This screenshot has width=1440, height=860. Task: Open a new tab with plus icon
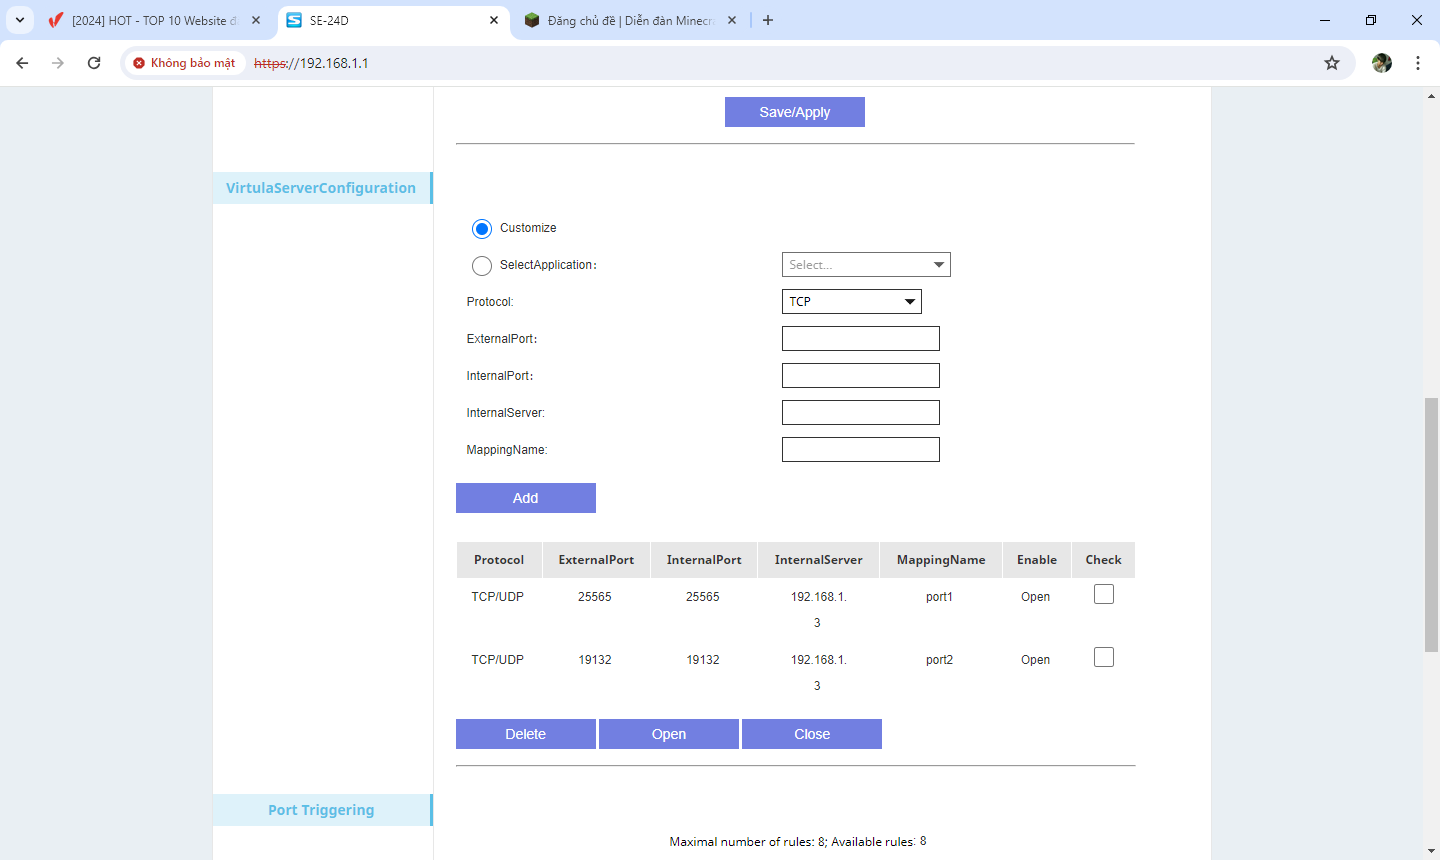[768, 20]
